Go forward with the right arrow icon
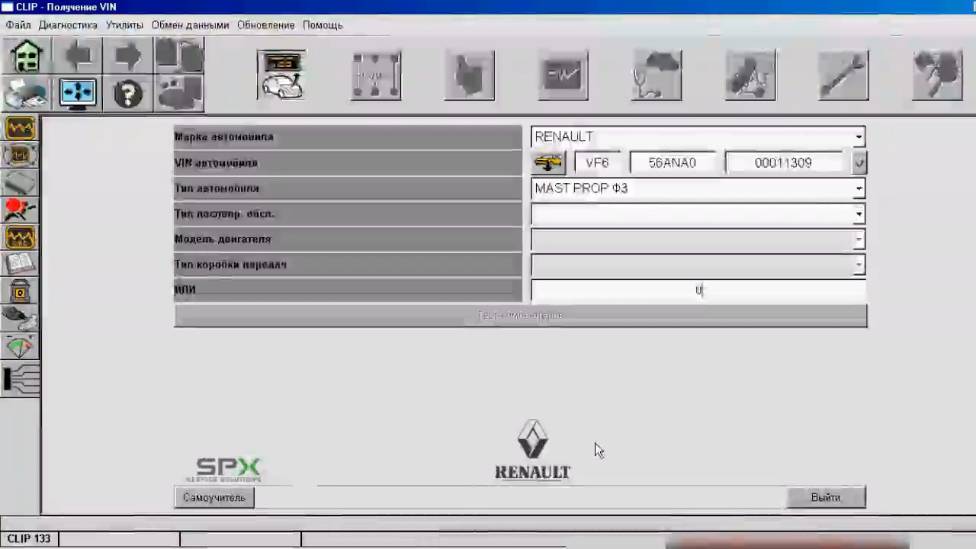The width and height of the screenshot is (976, 549). click(x=128, y=56)
